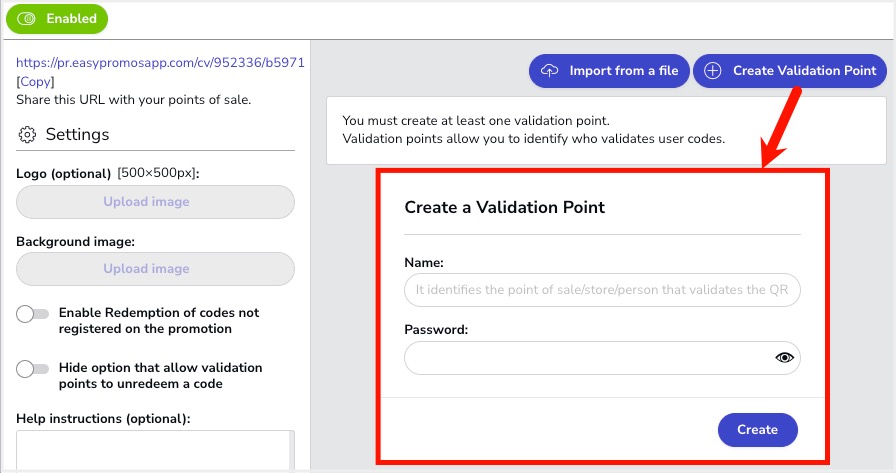
Task: Click Create Validation Point button
Action: [790, 71]
